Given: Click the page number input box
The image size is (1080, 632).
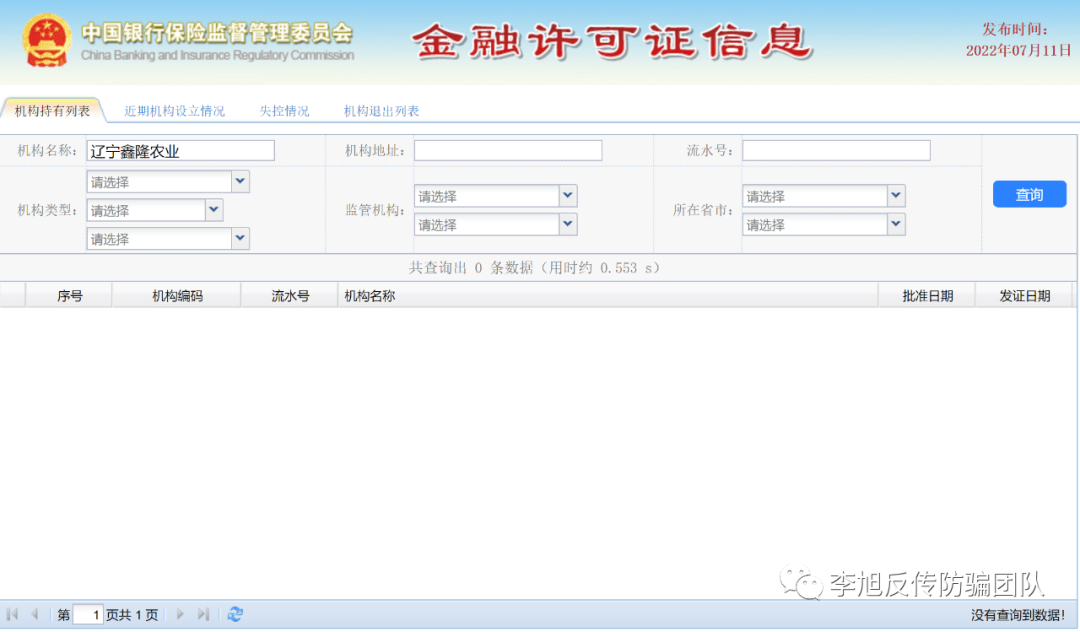Looking at the screenshot, I should click(88, 615).
